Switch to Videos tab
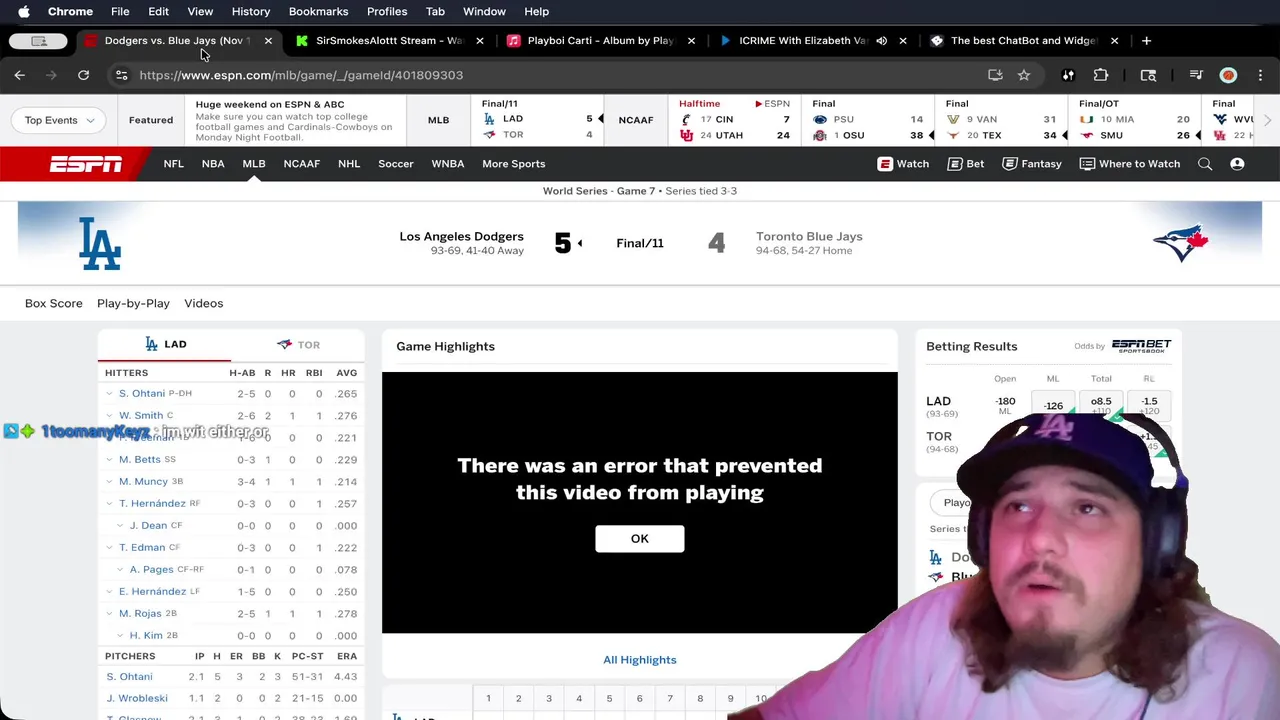This screenshot has width=1280, height=720. pyautogui.click(x=203, y=303)
